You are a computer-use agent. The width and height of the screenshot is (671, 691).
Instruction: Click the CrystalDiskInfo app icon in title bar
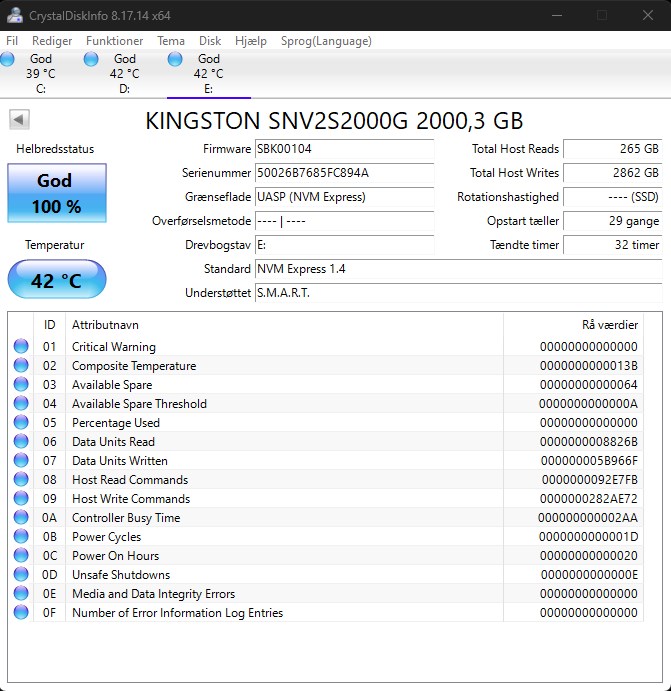point(15,15)
